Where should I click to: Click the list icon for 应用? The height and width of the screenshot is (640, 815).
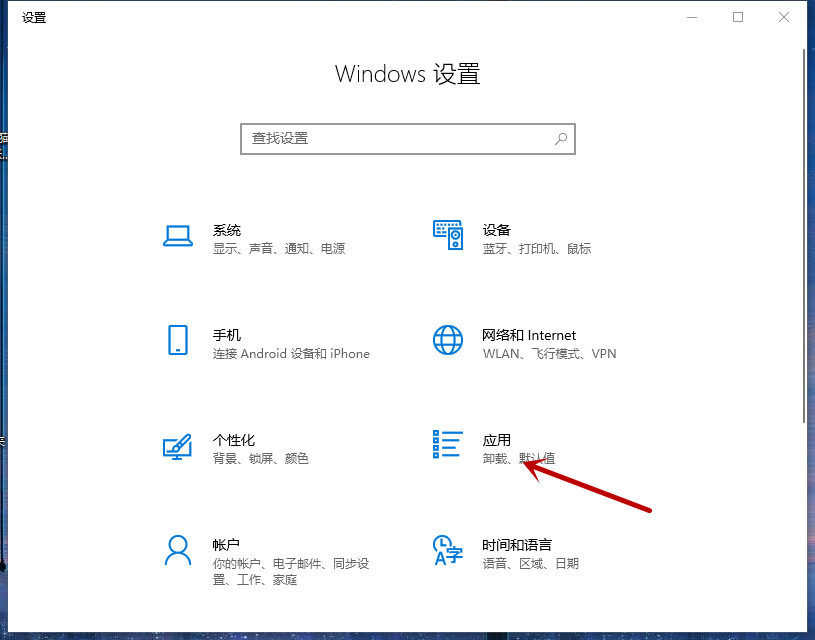pyautogui.click(x=448, y=445)
